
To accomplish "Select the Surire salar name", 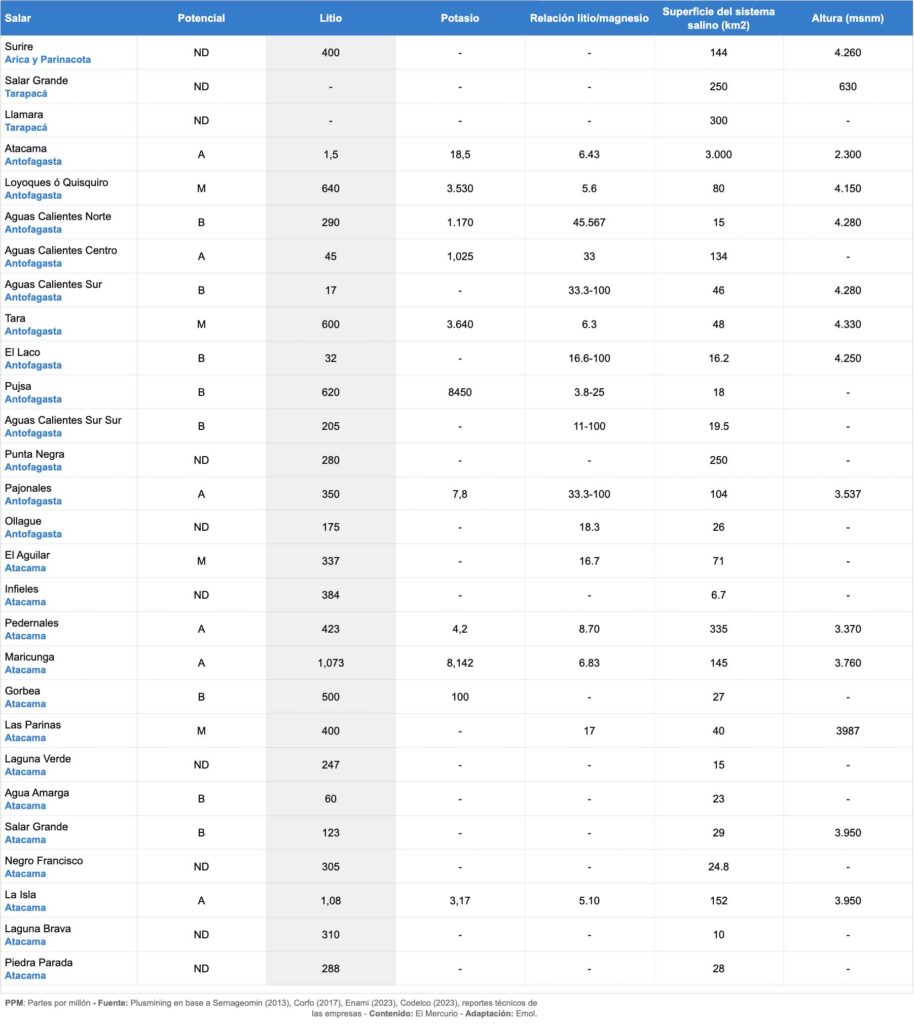I will click(x=19, y=47).
